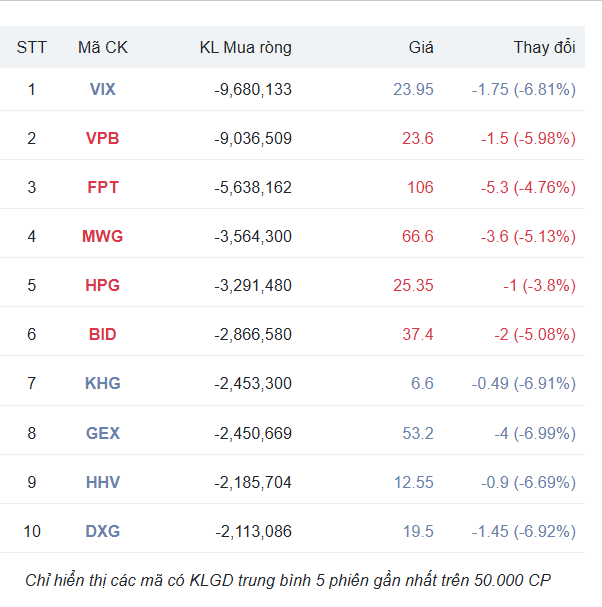
Task: Click the Mã CK column header
Action: click(x=103, y=48)
